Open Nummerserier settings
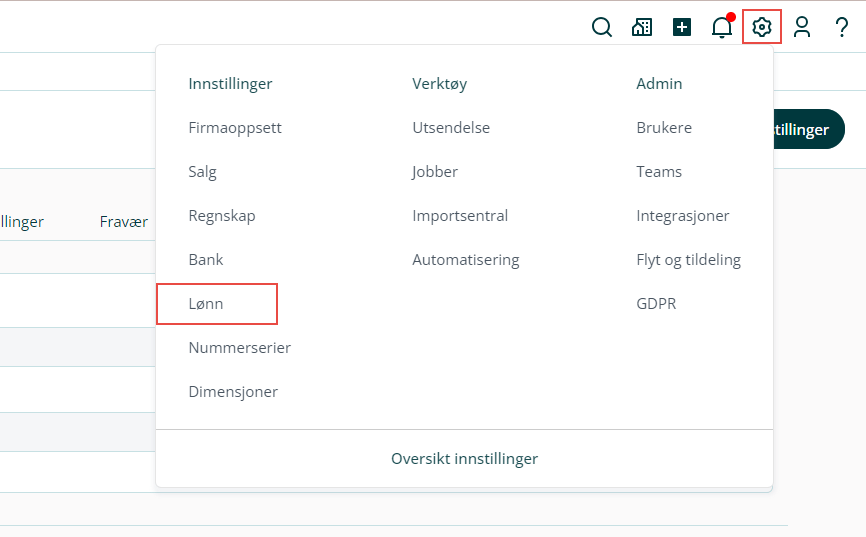The height and width of the screenshot is (537, 866). (x=240, y=348)
